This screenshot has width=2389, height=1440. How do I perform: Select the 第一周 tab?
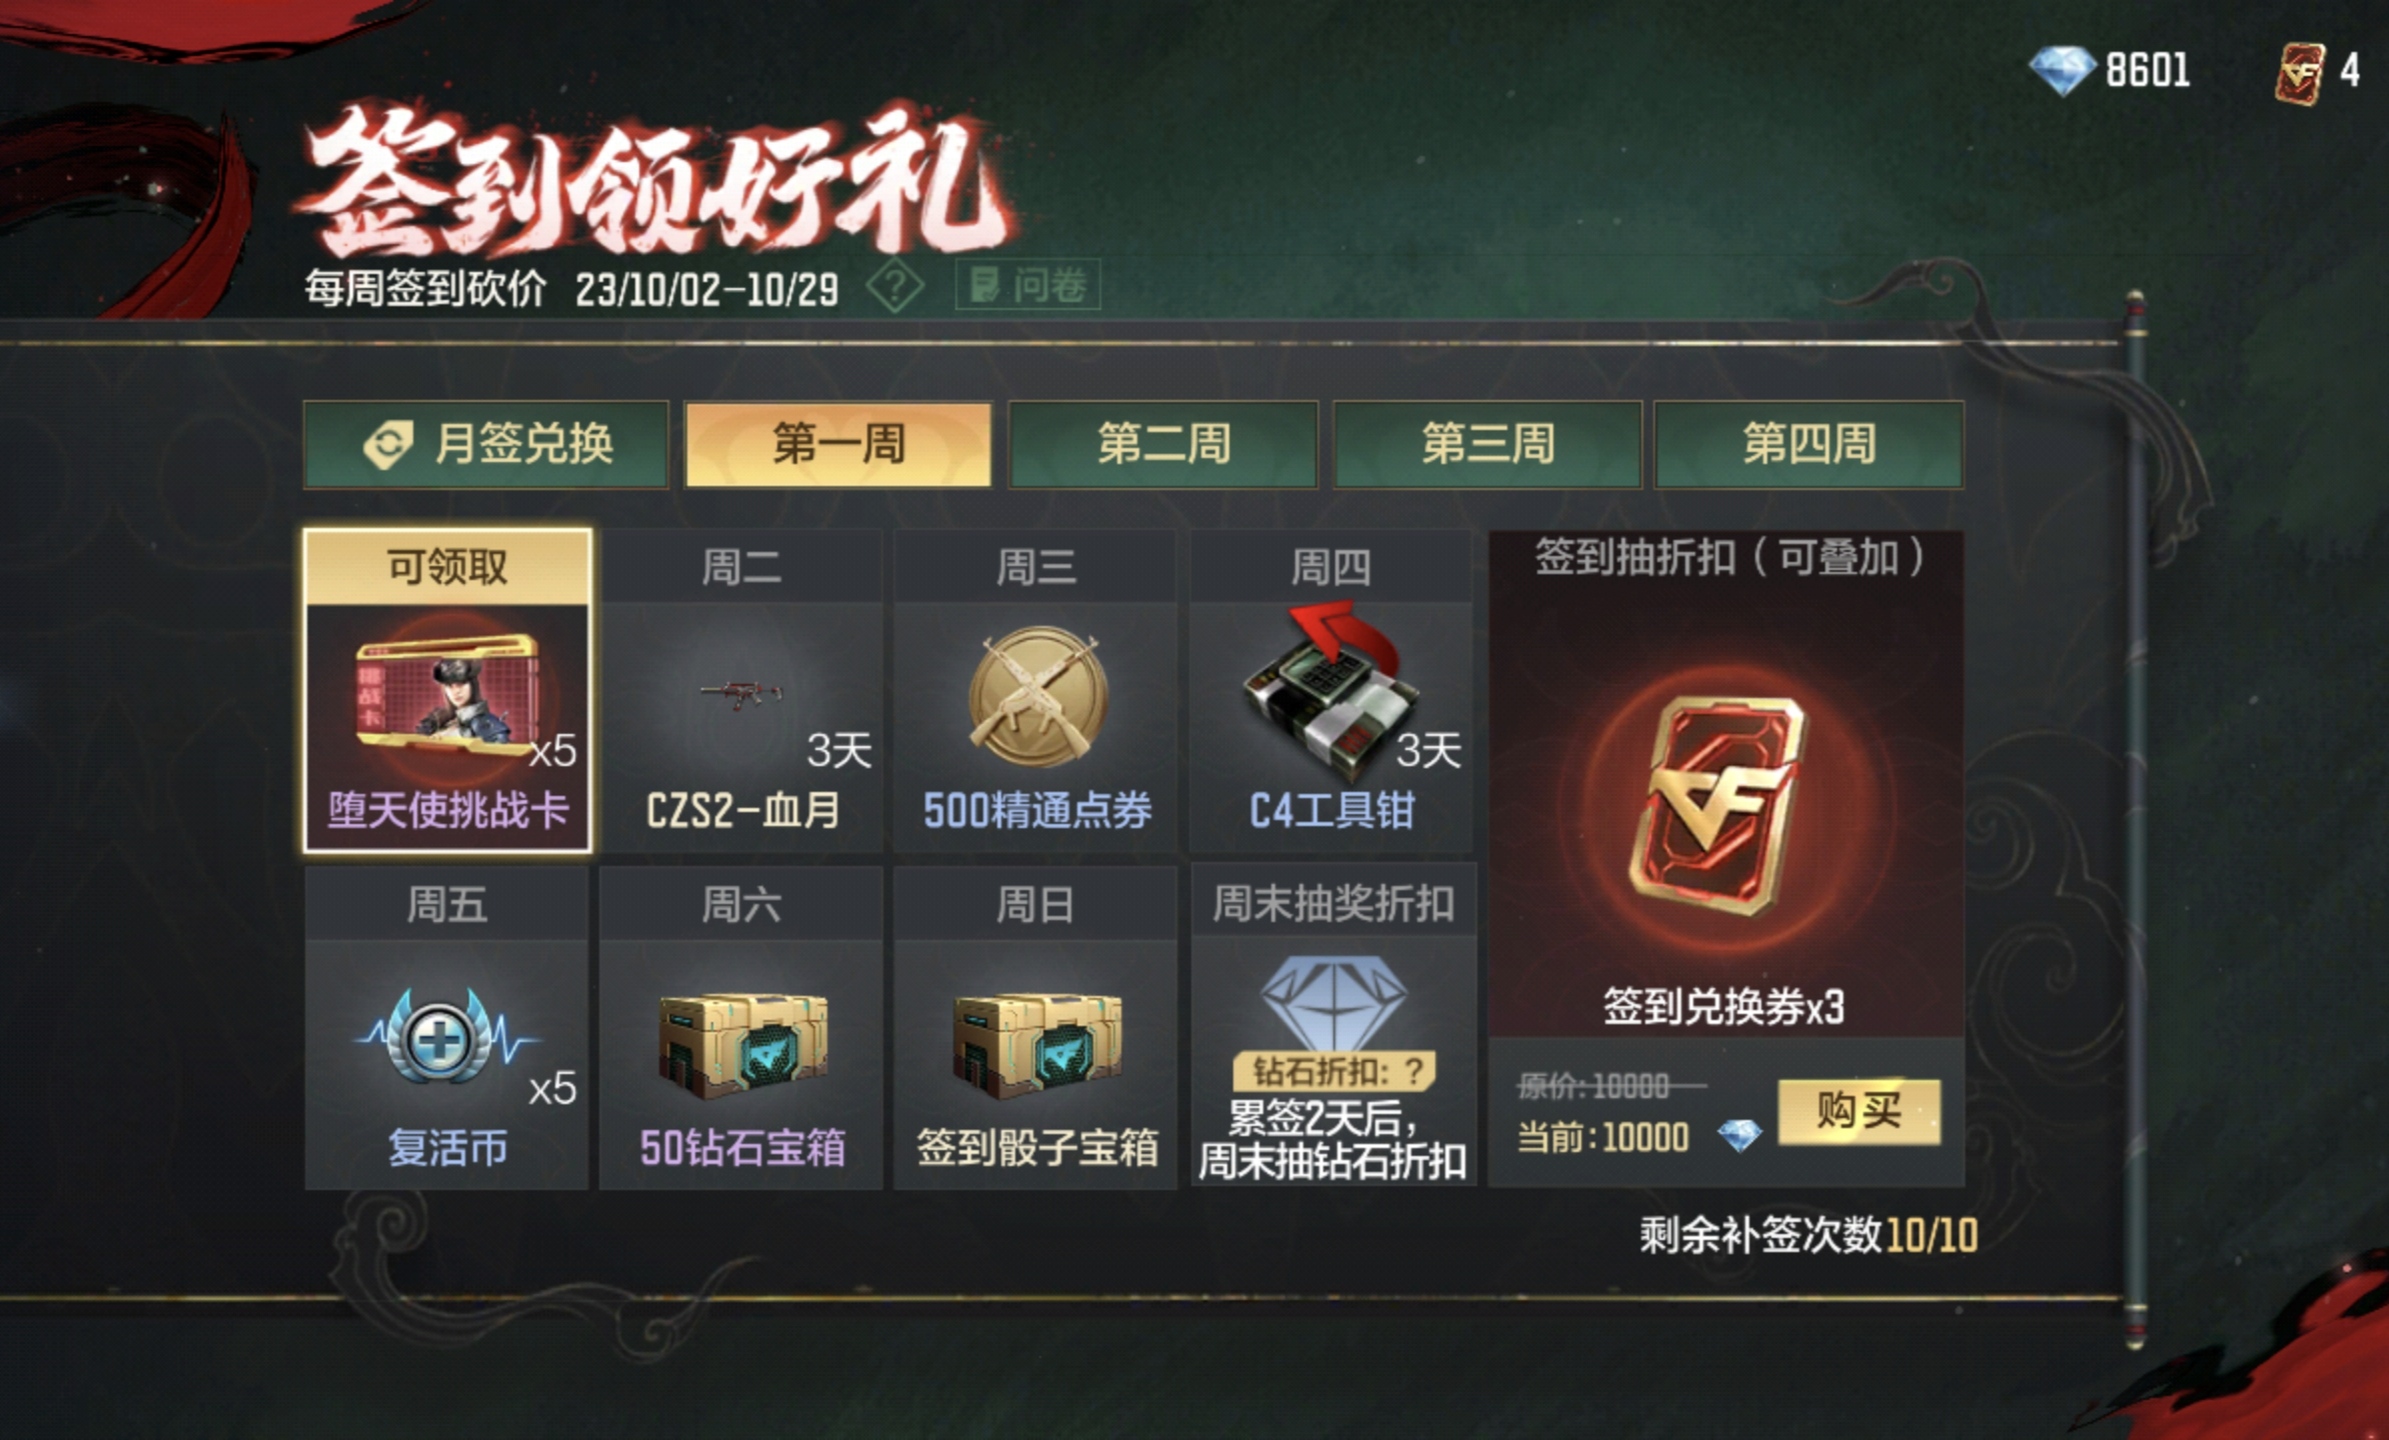[x=838, y=444]
